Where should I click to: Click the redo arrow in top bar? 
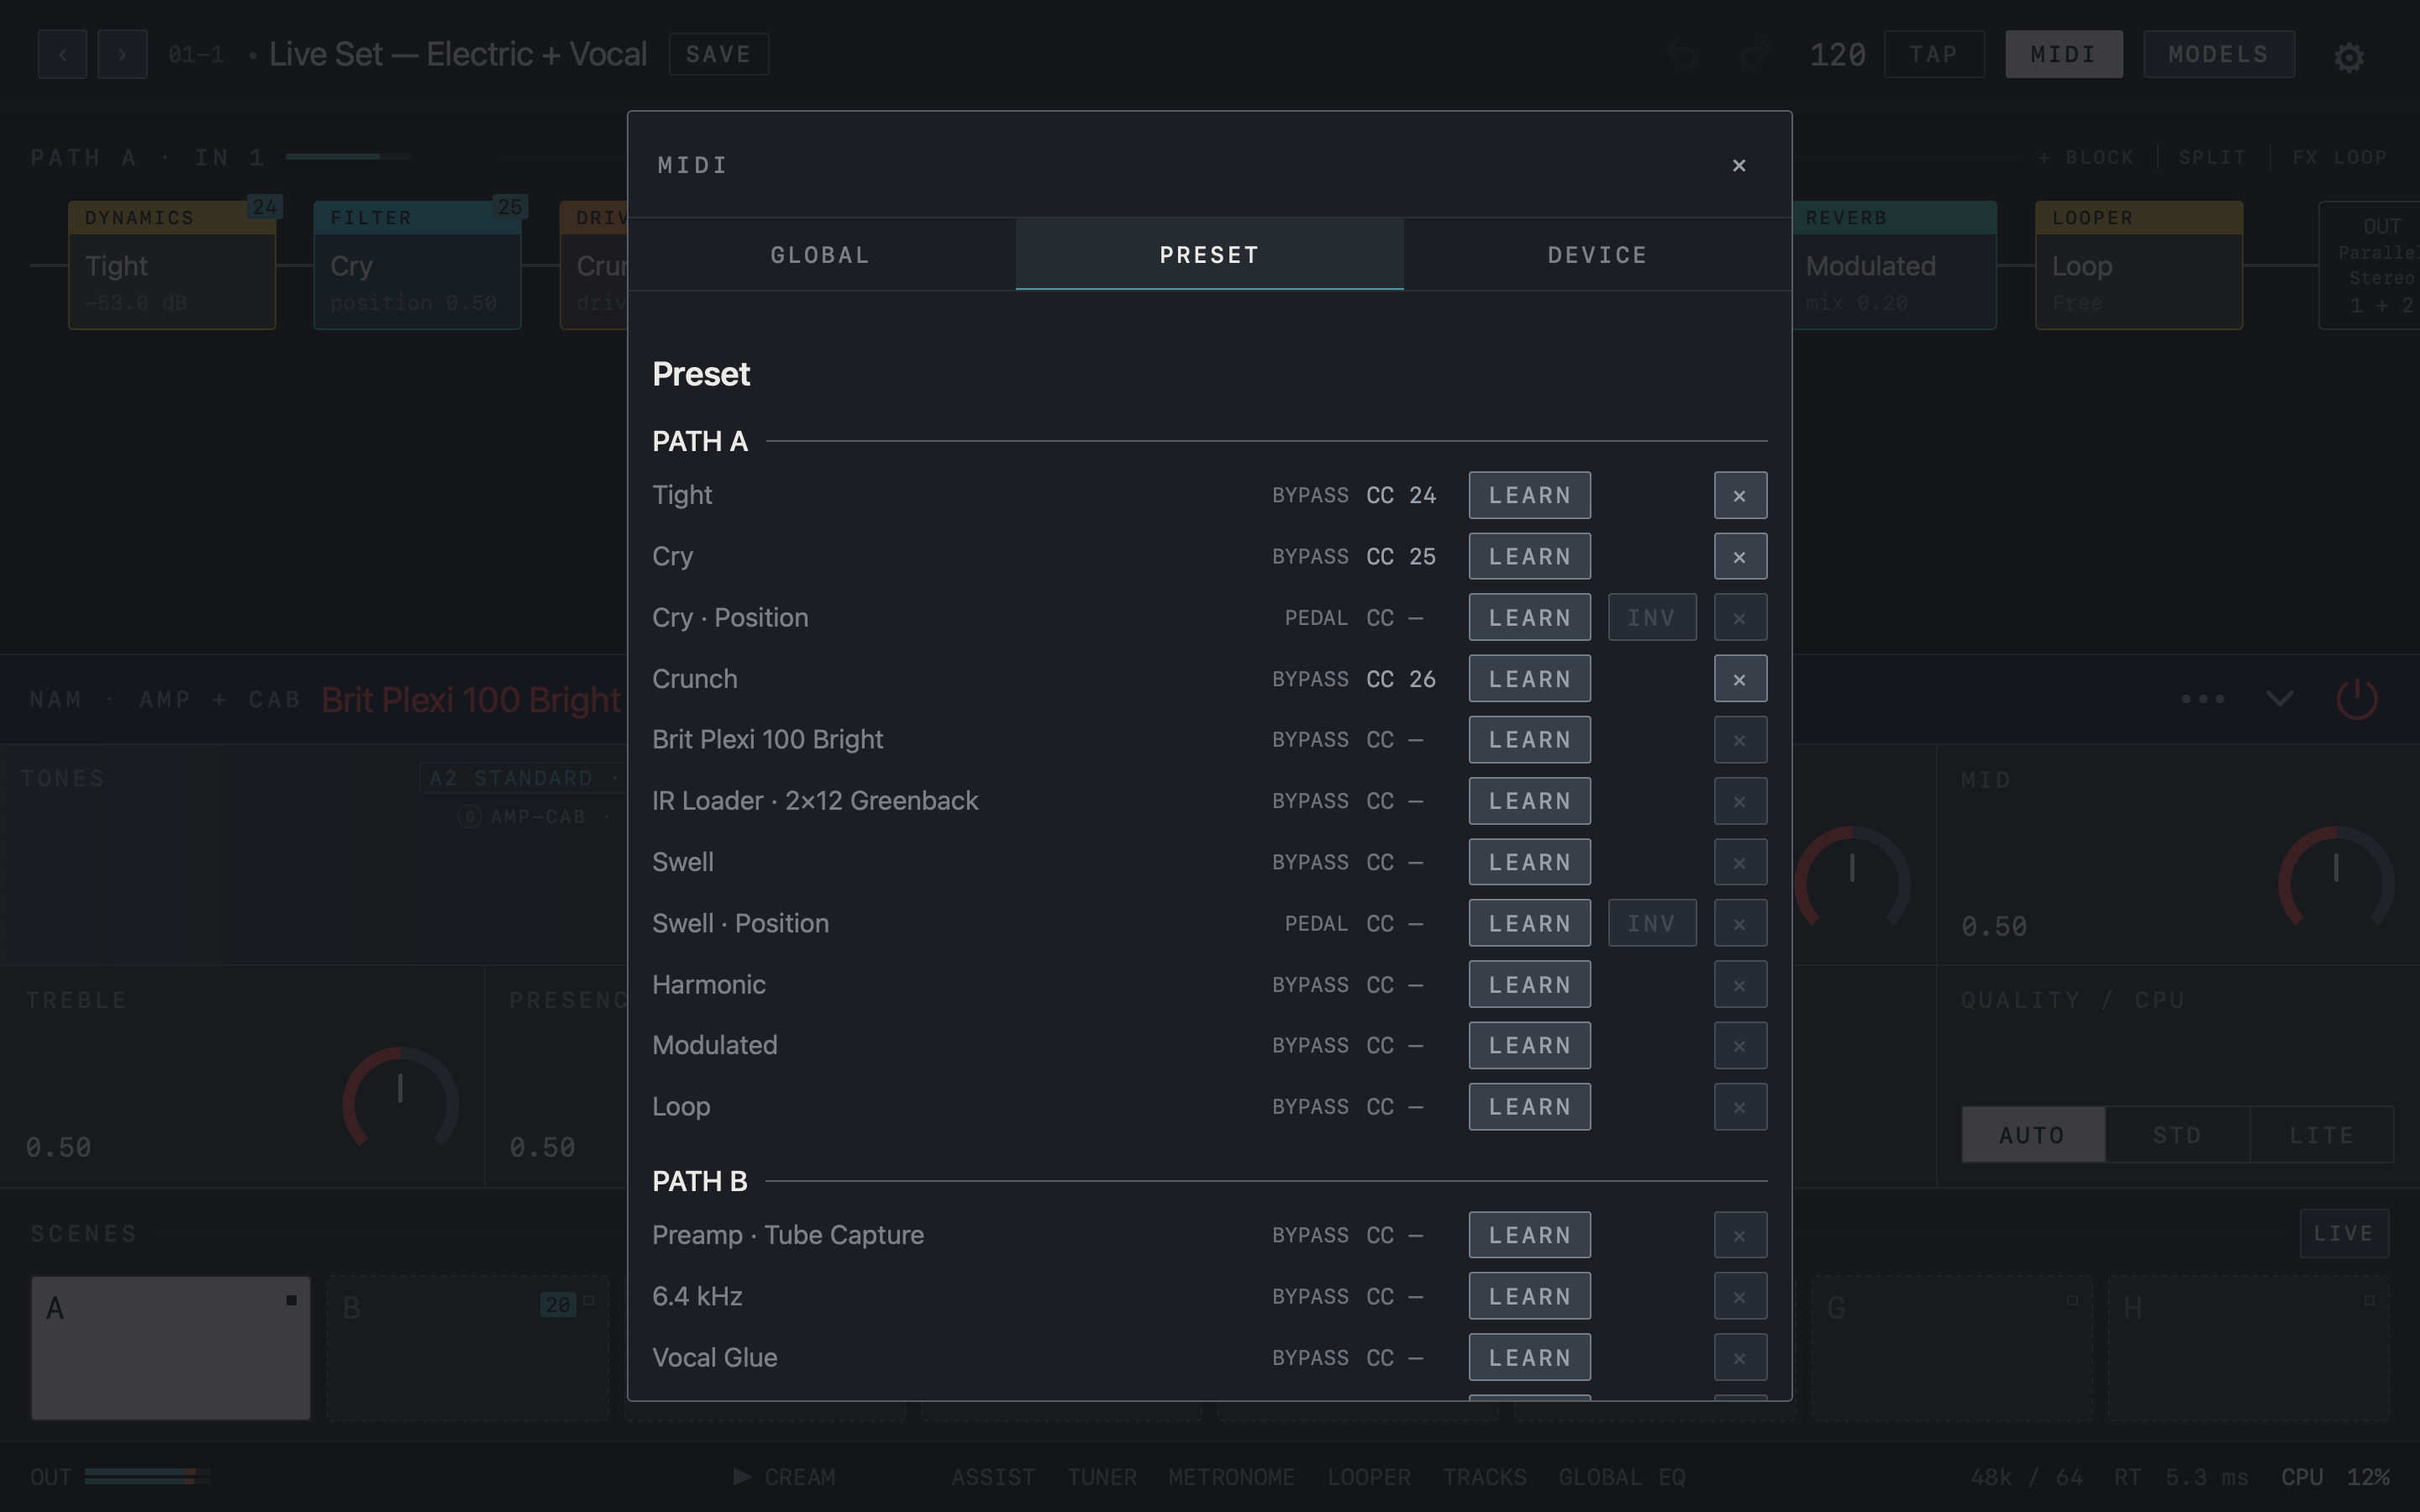[x=1756, y=54]
